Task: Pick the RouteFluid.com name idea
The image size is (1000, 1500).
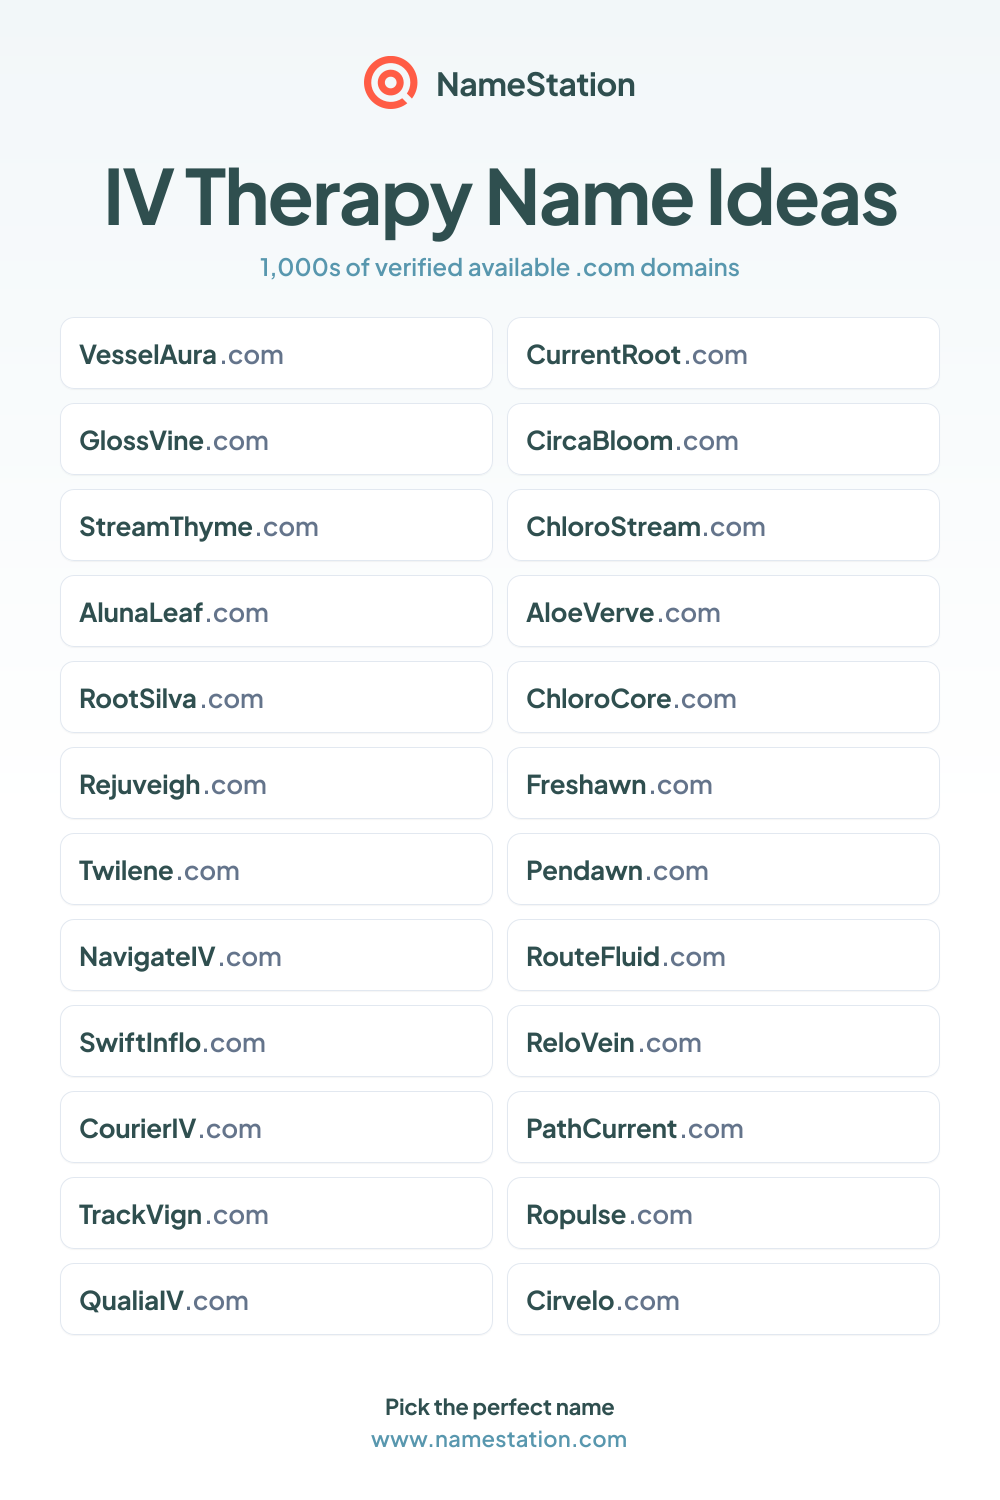Action: [723, 955]
